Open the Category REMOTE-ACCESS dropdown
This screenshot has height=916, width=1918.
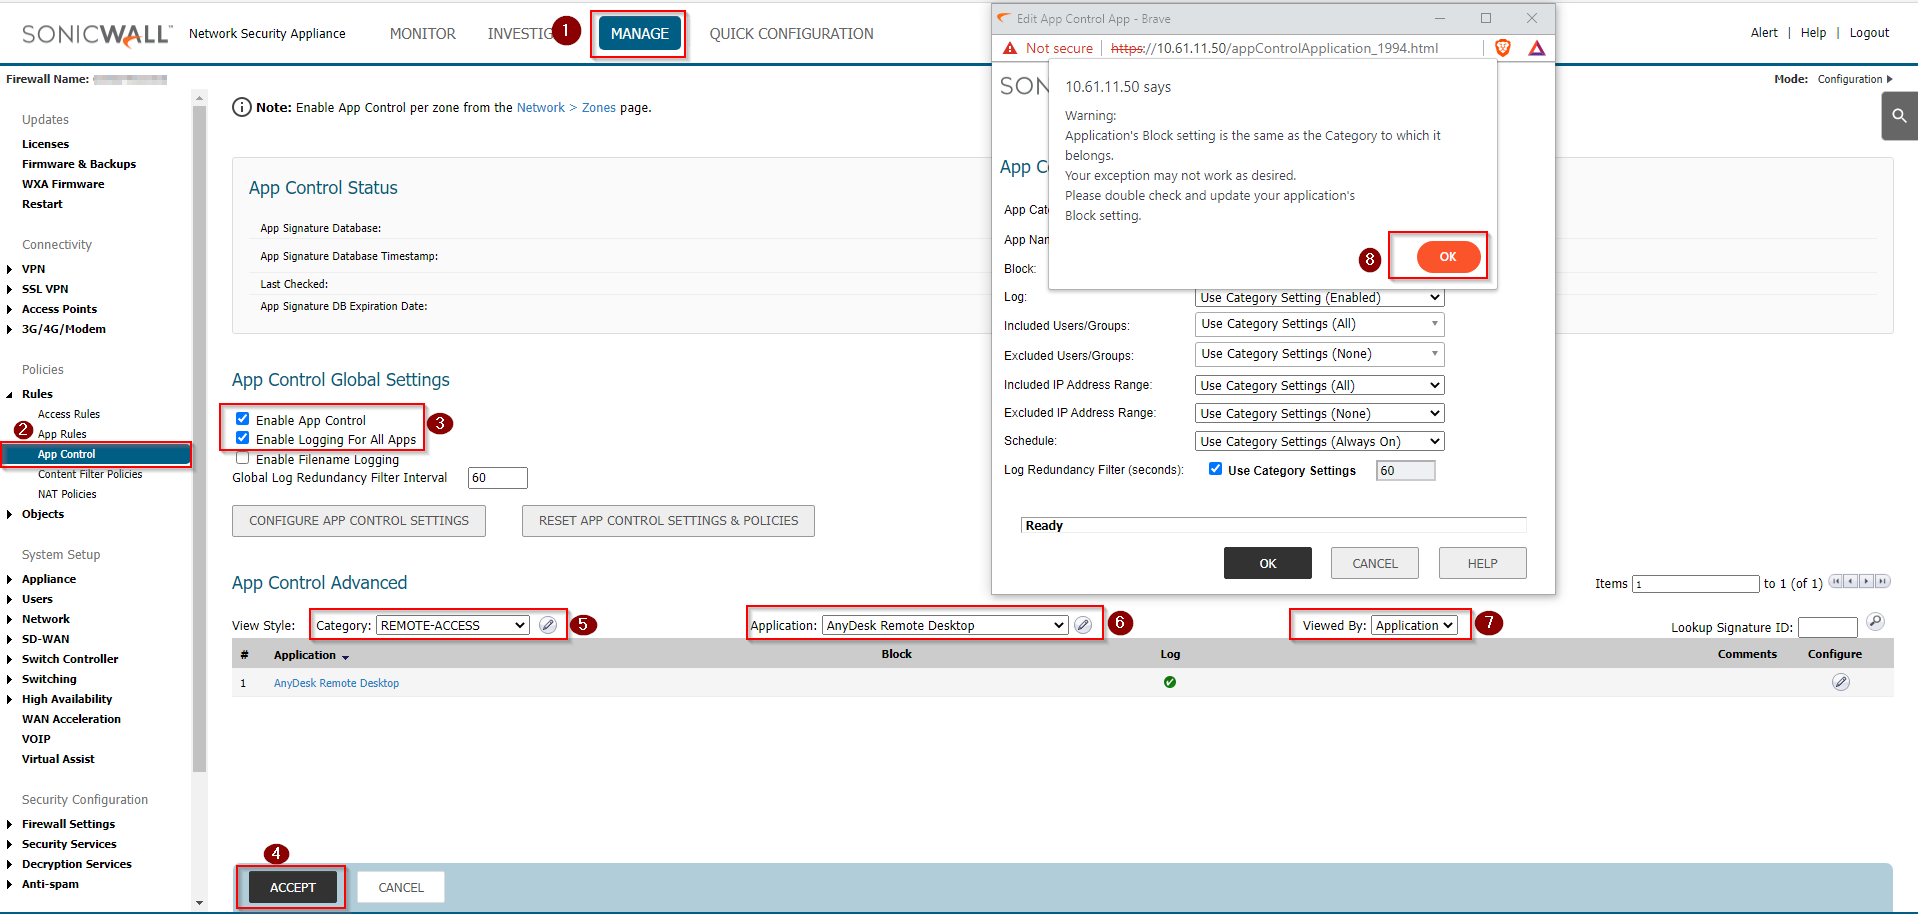[x=452, y=625]
